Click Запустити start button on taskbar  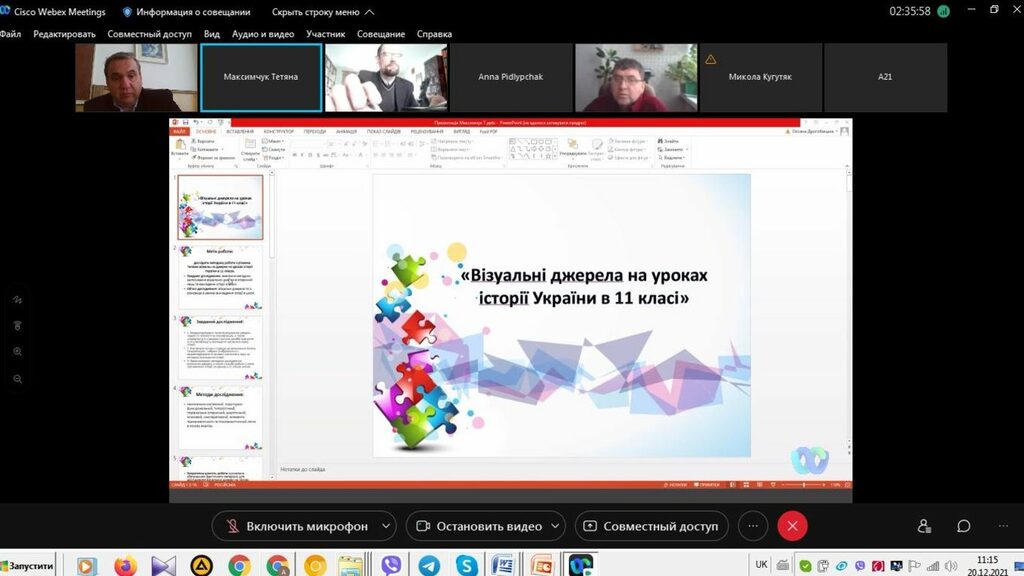pyautogui.click(x=30, y=566)
